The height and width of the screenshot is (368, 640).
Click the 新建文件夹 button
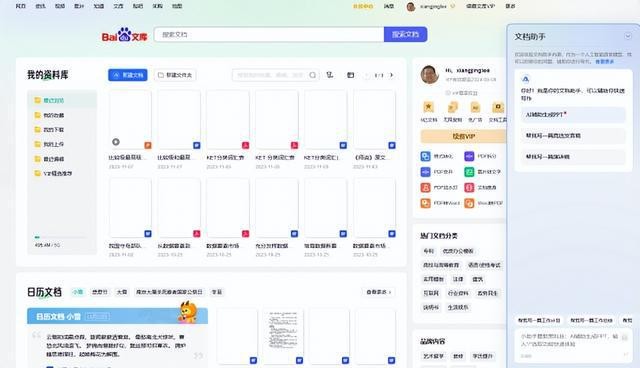[175, 75]
